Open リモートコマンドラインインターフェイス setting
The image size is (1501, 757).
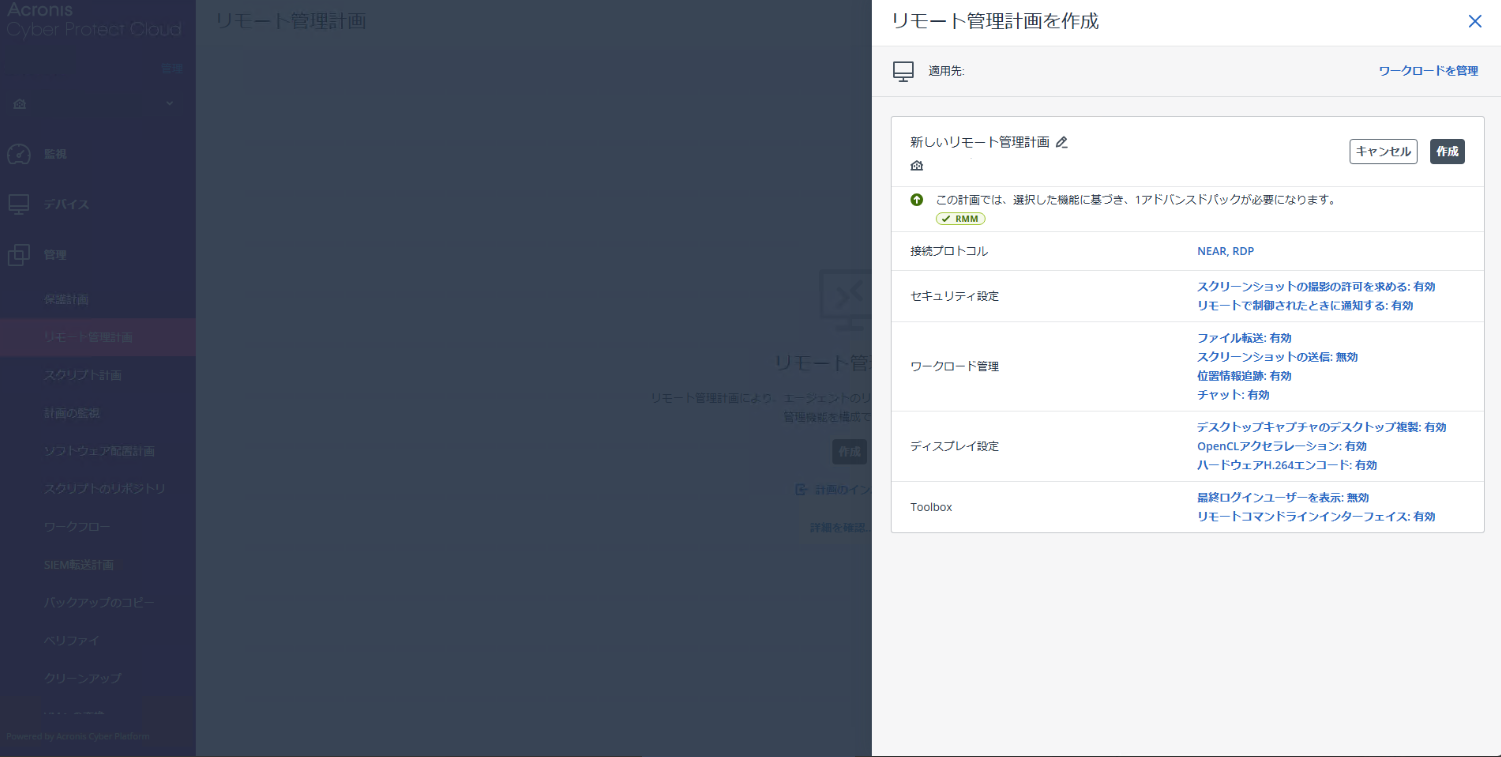[1315, 516]
